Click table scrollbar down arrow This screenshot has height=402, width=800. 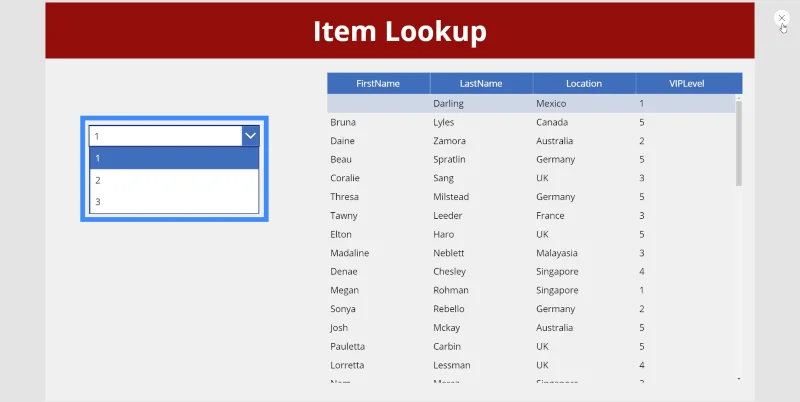(x=739, y=379)
